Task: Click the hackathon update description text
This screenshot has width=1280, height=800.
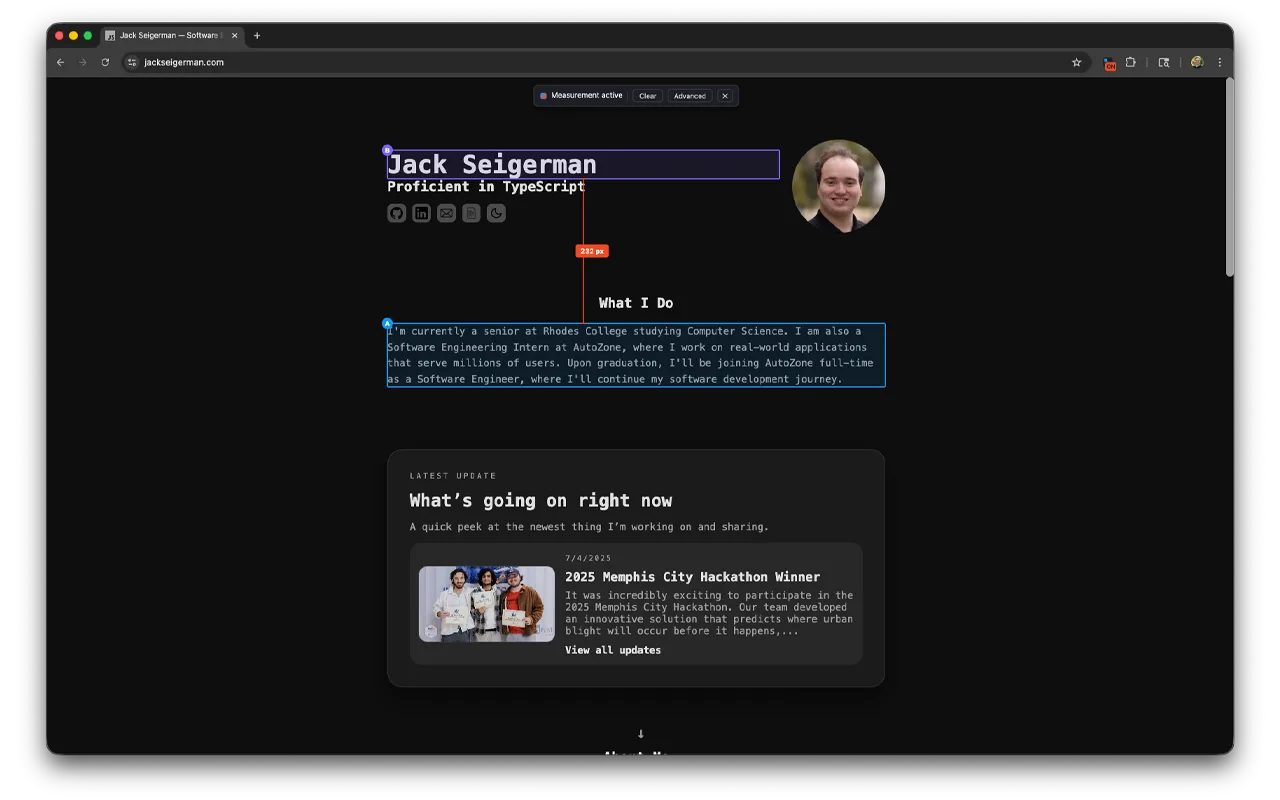Action: click(x=709, y=613)
